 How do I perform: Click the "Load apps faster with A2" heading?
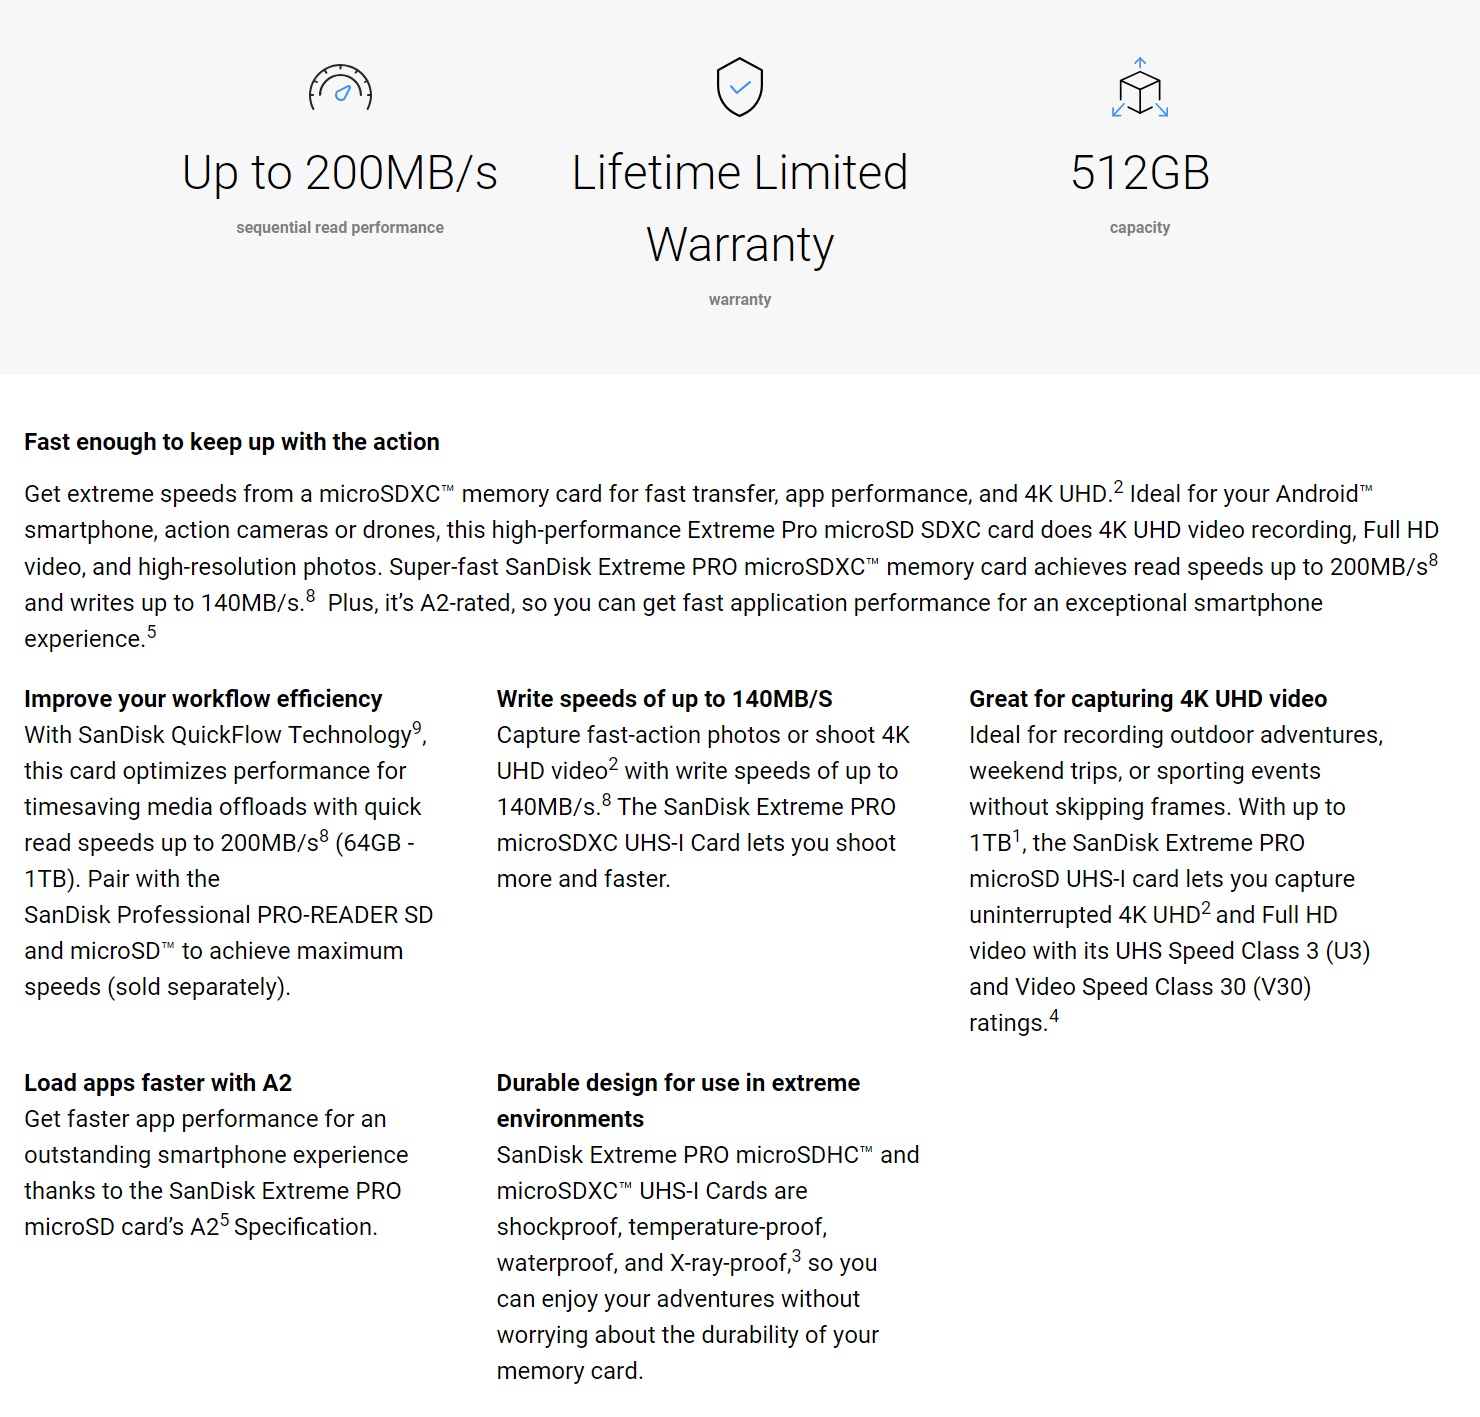click(x=158, y=1083)
